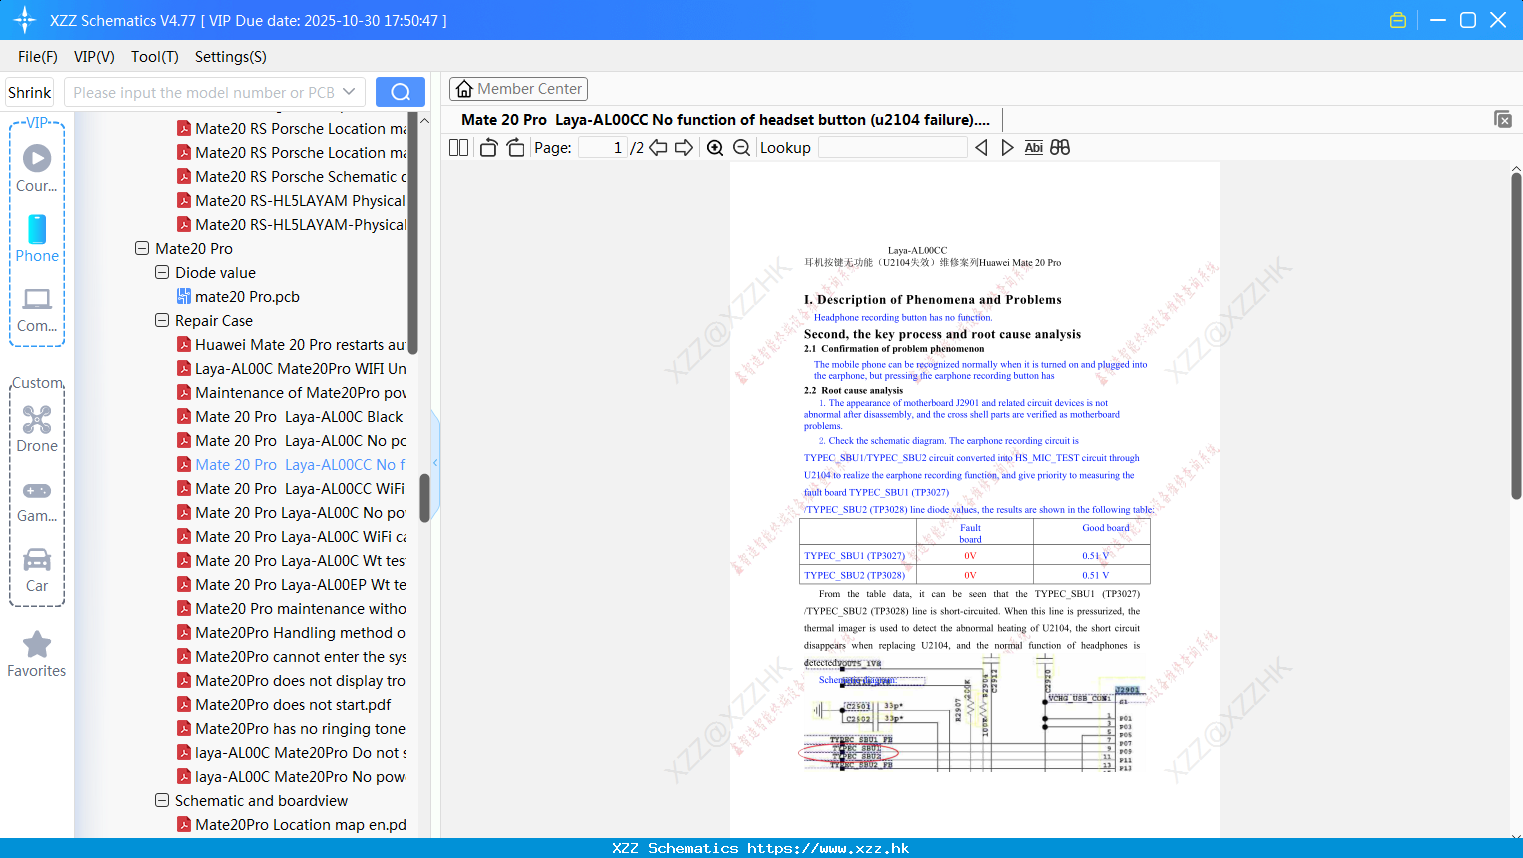Click the binoculars search icon
The width and height of the screenshot is (1523, 858).
click(x=1060, y=148)
